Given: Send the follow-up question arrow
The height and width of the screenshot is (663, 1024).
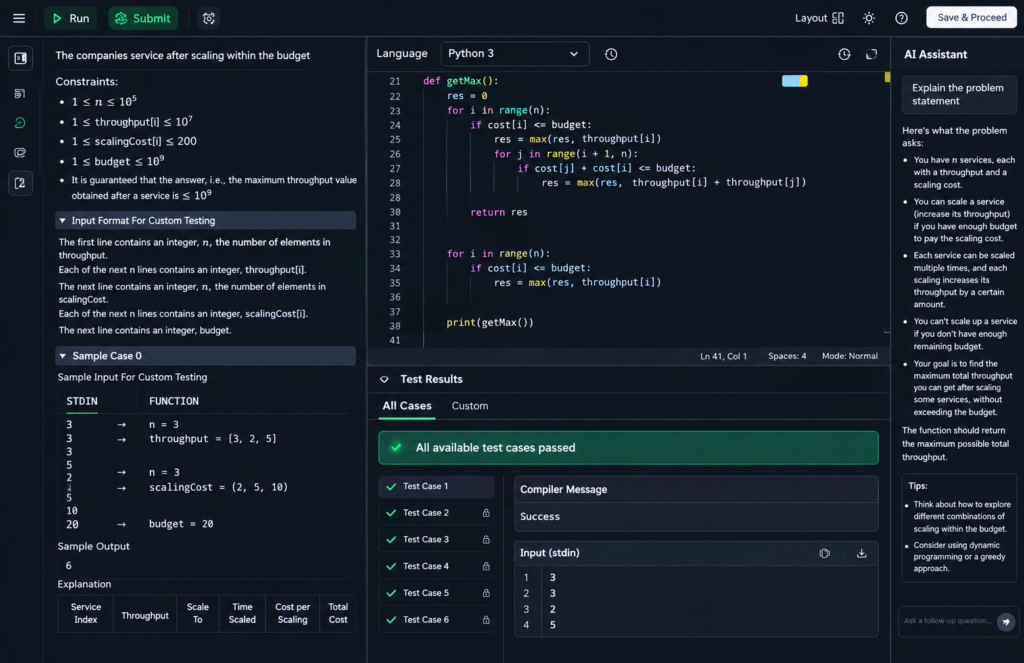Looking at the screenshot, I should (x=1006, y=621).
